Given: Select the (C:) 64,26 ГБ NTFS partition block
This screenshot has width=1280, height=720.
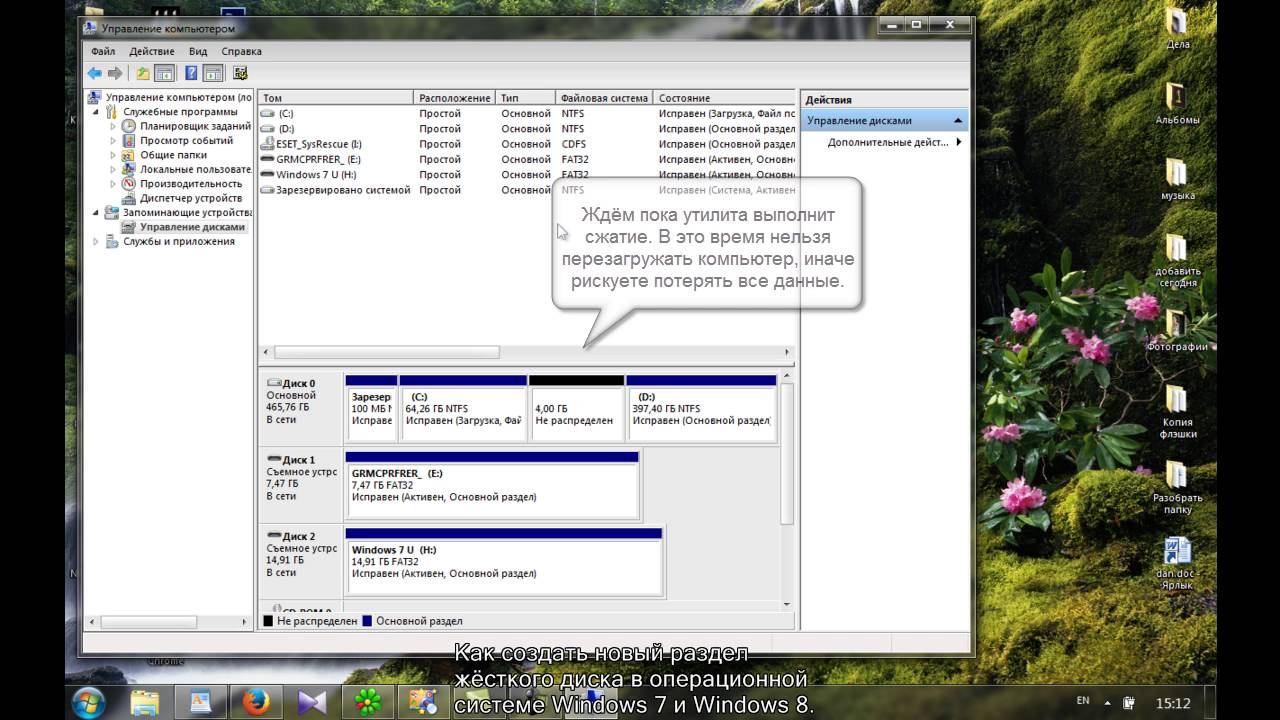Looking at the screenshot, I should click(x=463, y=408).
